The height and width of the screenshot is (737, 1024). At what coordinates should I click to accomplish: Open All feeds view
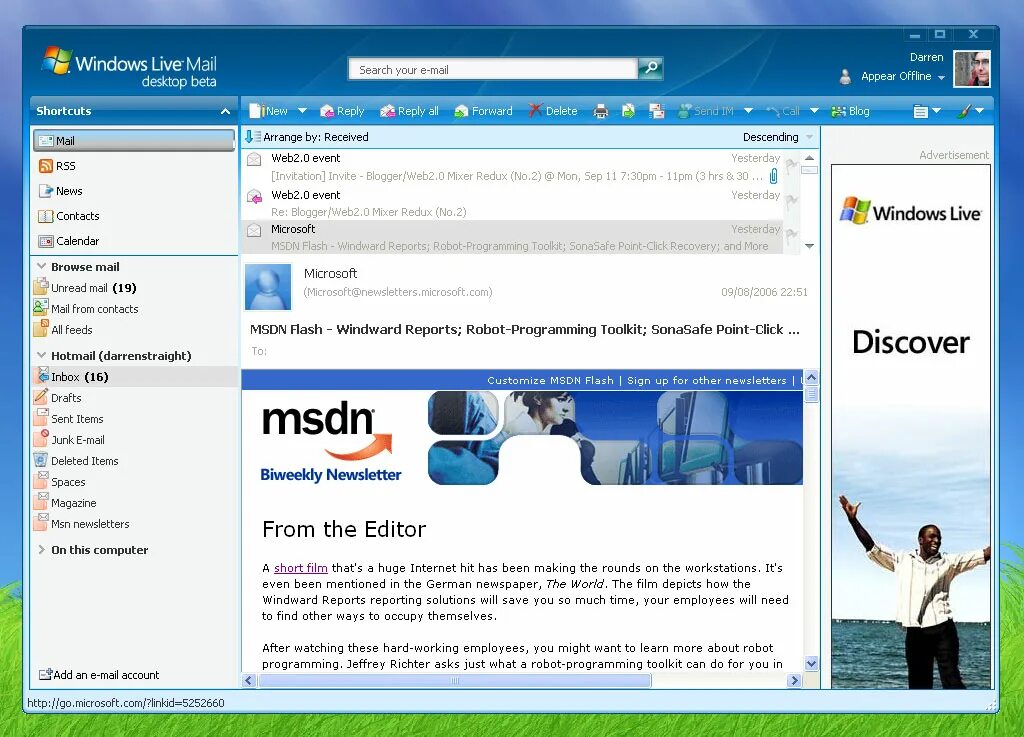(63, 330)
